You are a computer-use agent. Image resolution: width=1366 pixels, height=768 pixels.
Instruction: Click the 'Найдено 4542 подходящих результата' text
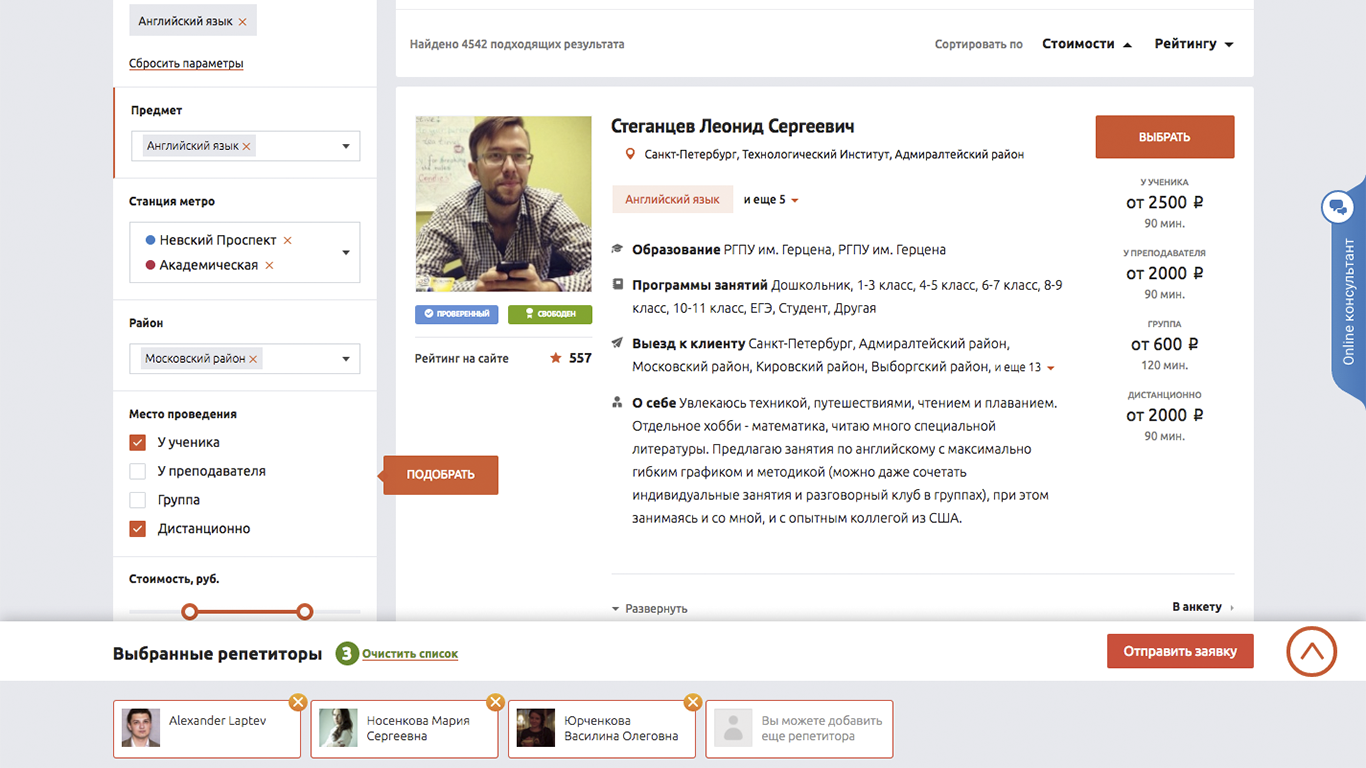tap(517, 44)
